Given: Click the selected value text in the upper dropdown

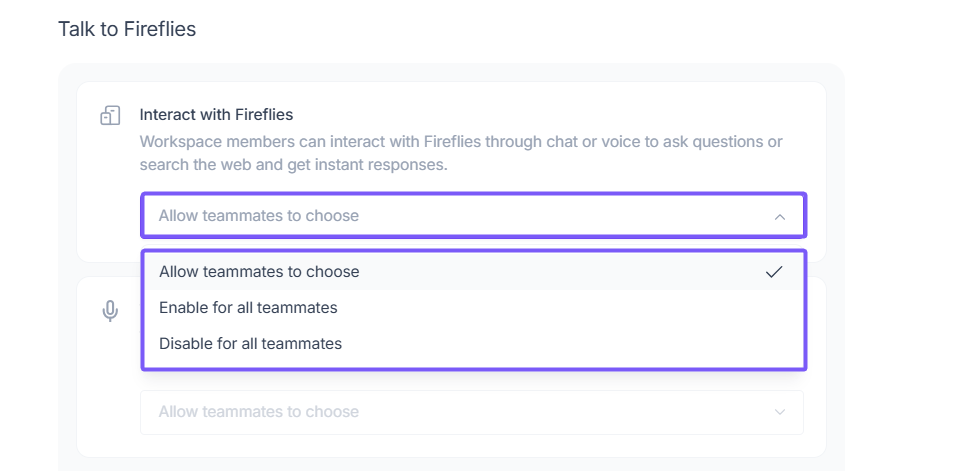Looking at the screenshot, I should 258,216.
